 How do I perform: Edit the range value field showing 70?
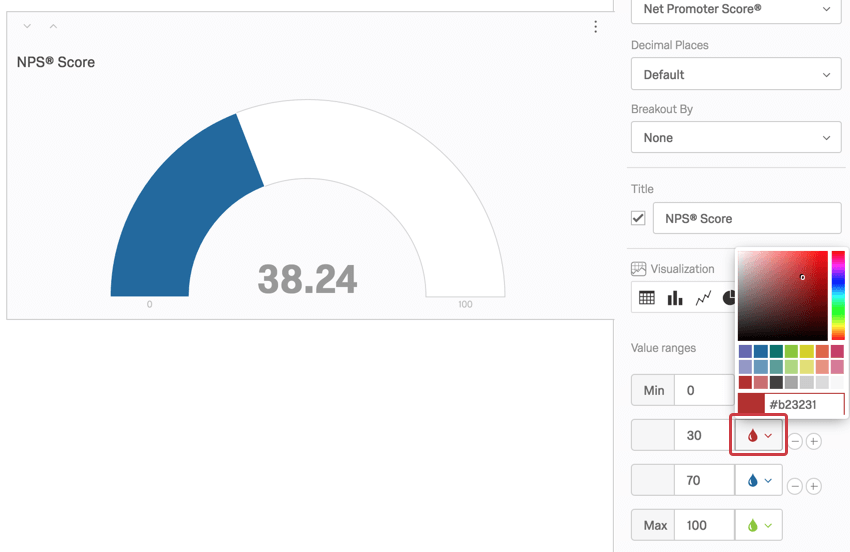coord(704,480)
